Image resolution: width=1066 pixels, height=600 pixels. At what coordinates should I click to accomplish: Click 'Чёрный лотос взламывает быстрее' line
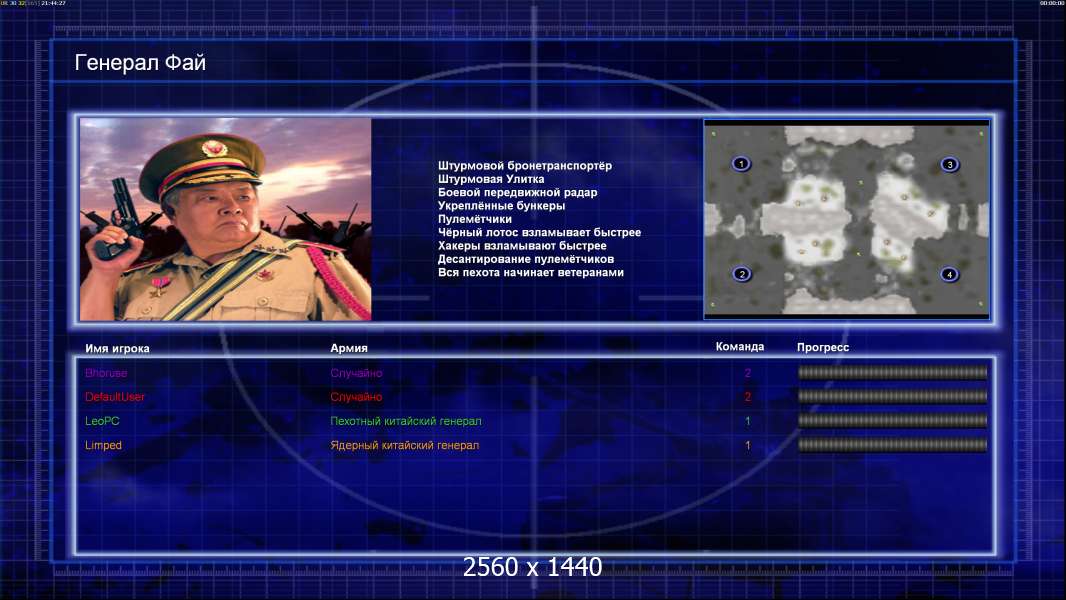[539, 232]
